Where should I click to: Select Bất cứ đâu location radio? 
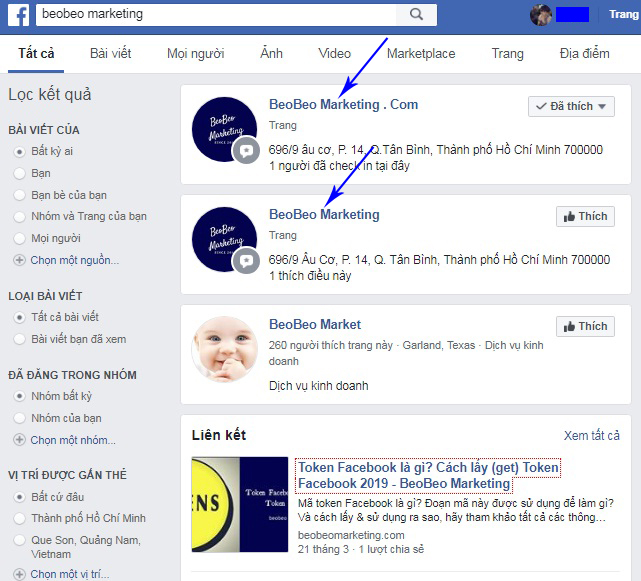click(19, 497)
